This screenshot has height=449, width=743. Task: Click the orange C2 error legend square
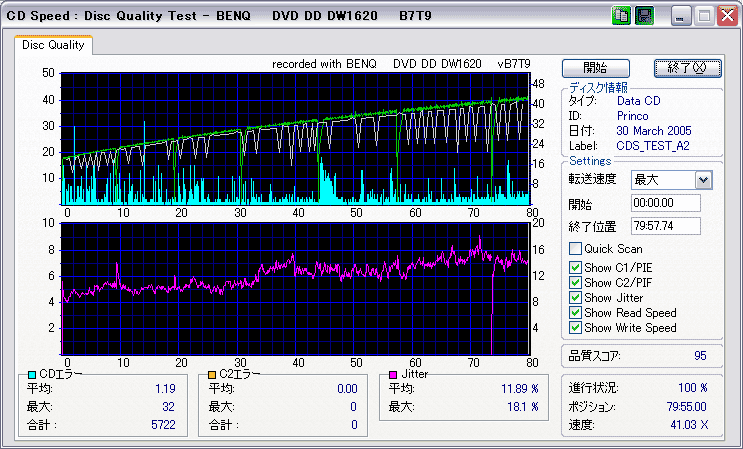pyautogui.click(x=211, y=374)
